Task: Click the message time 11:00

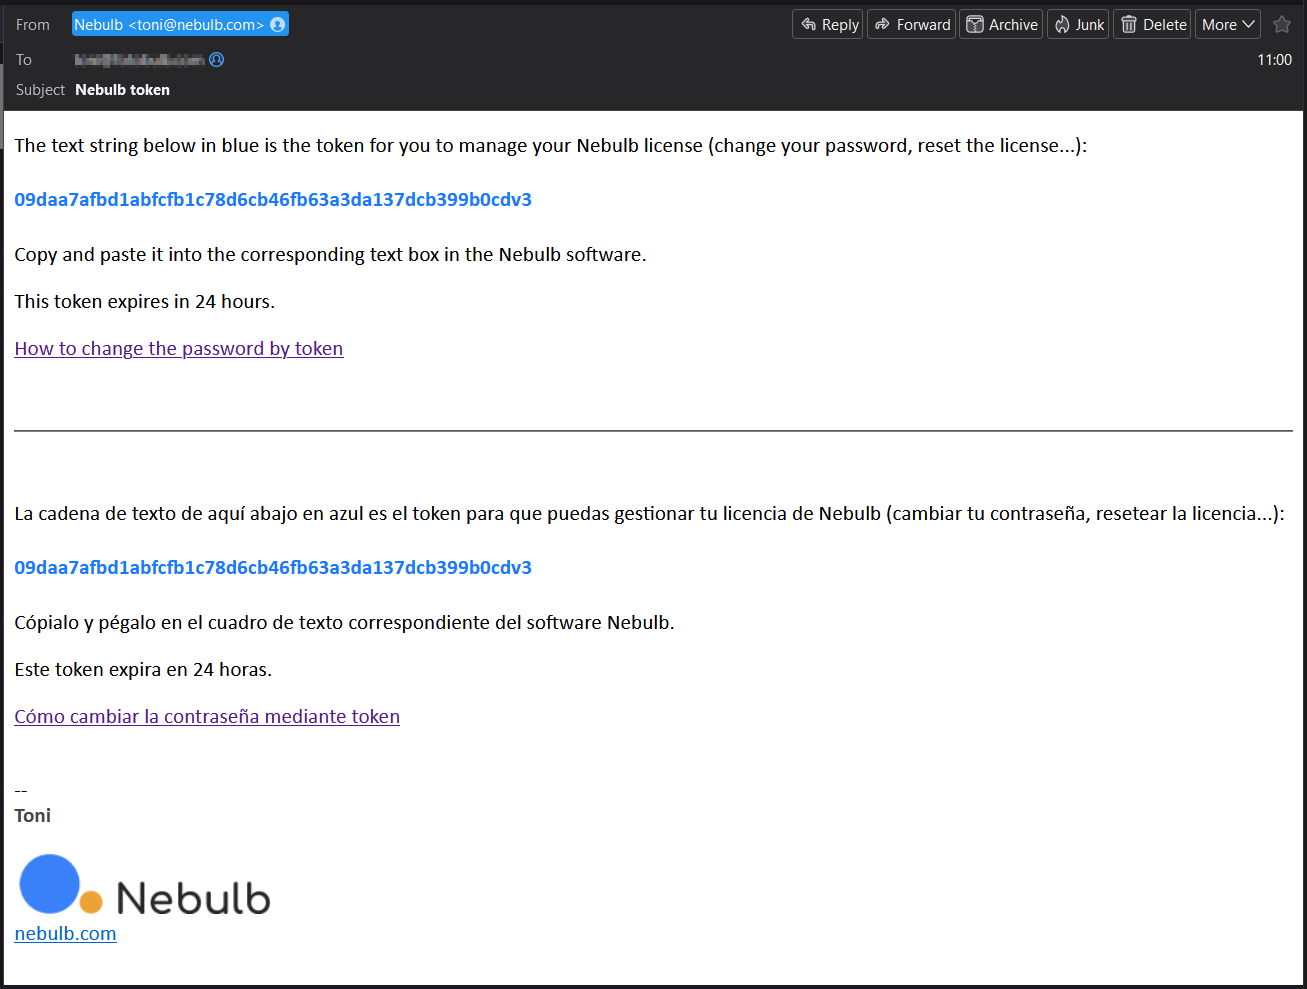Action: click(x=1274, y=60)
